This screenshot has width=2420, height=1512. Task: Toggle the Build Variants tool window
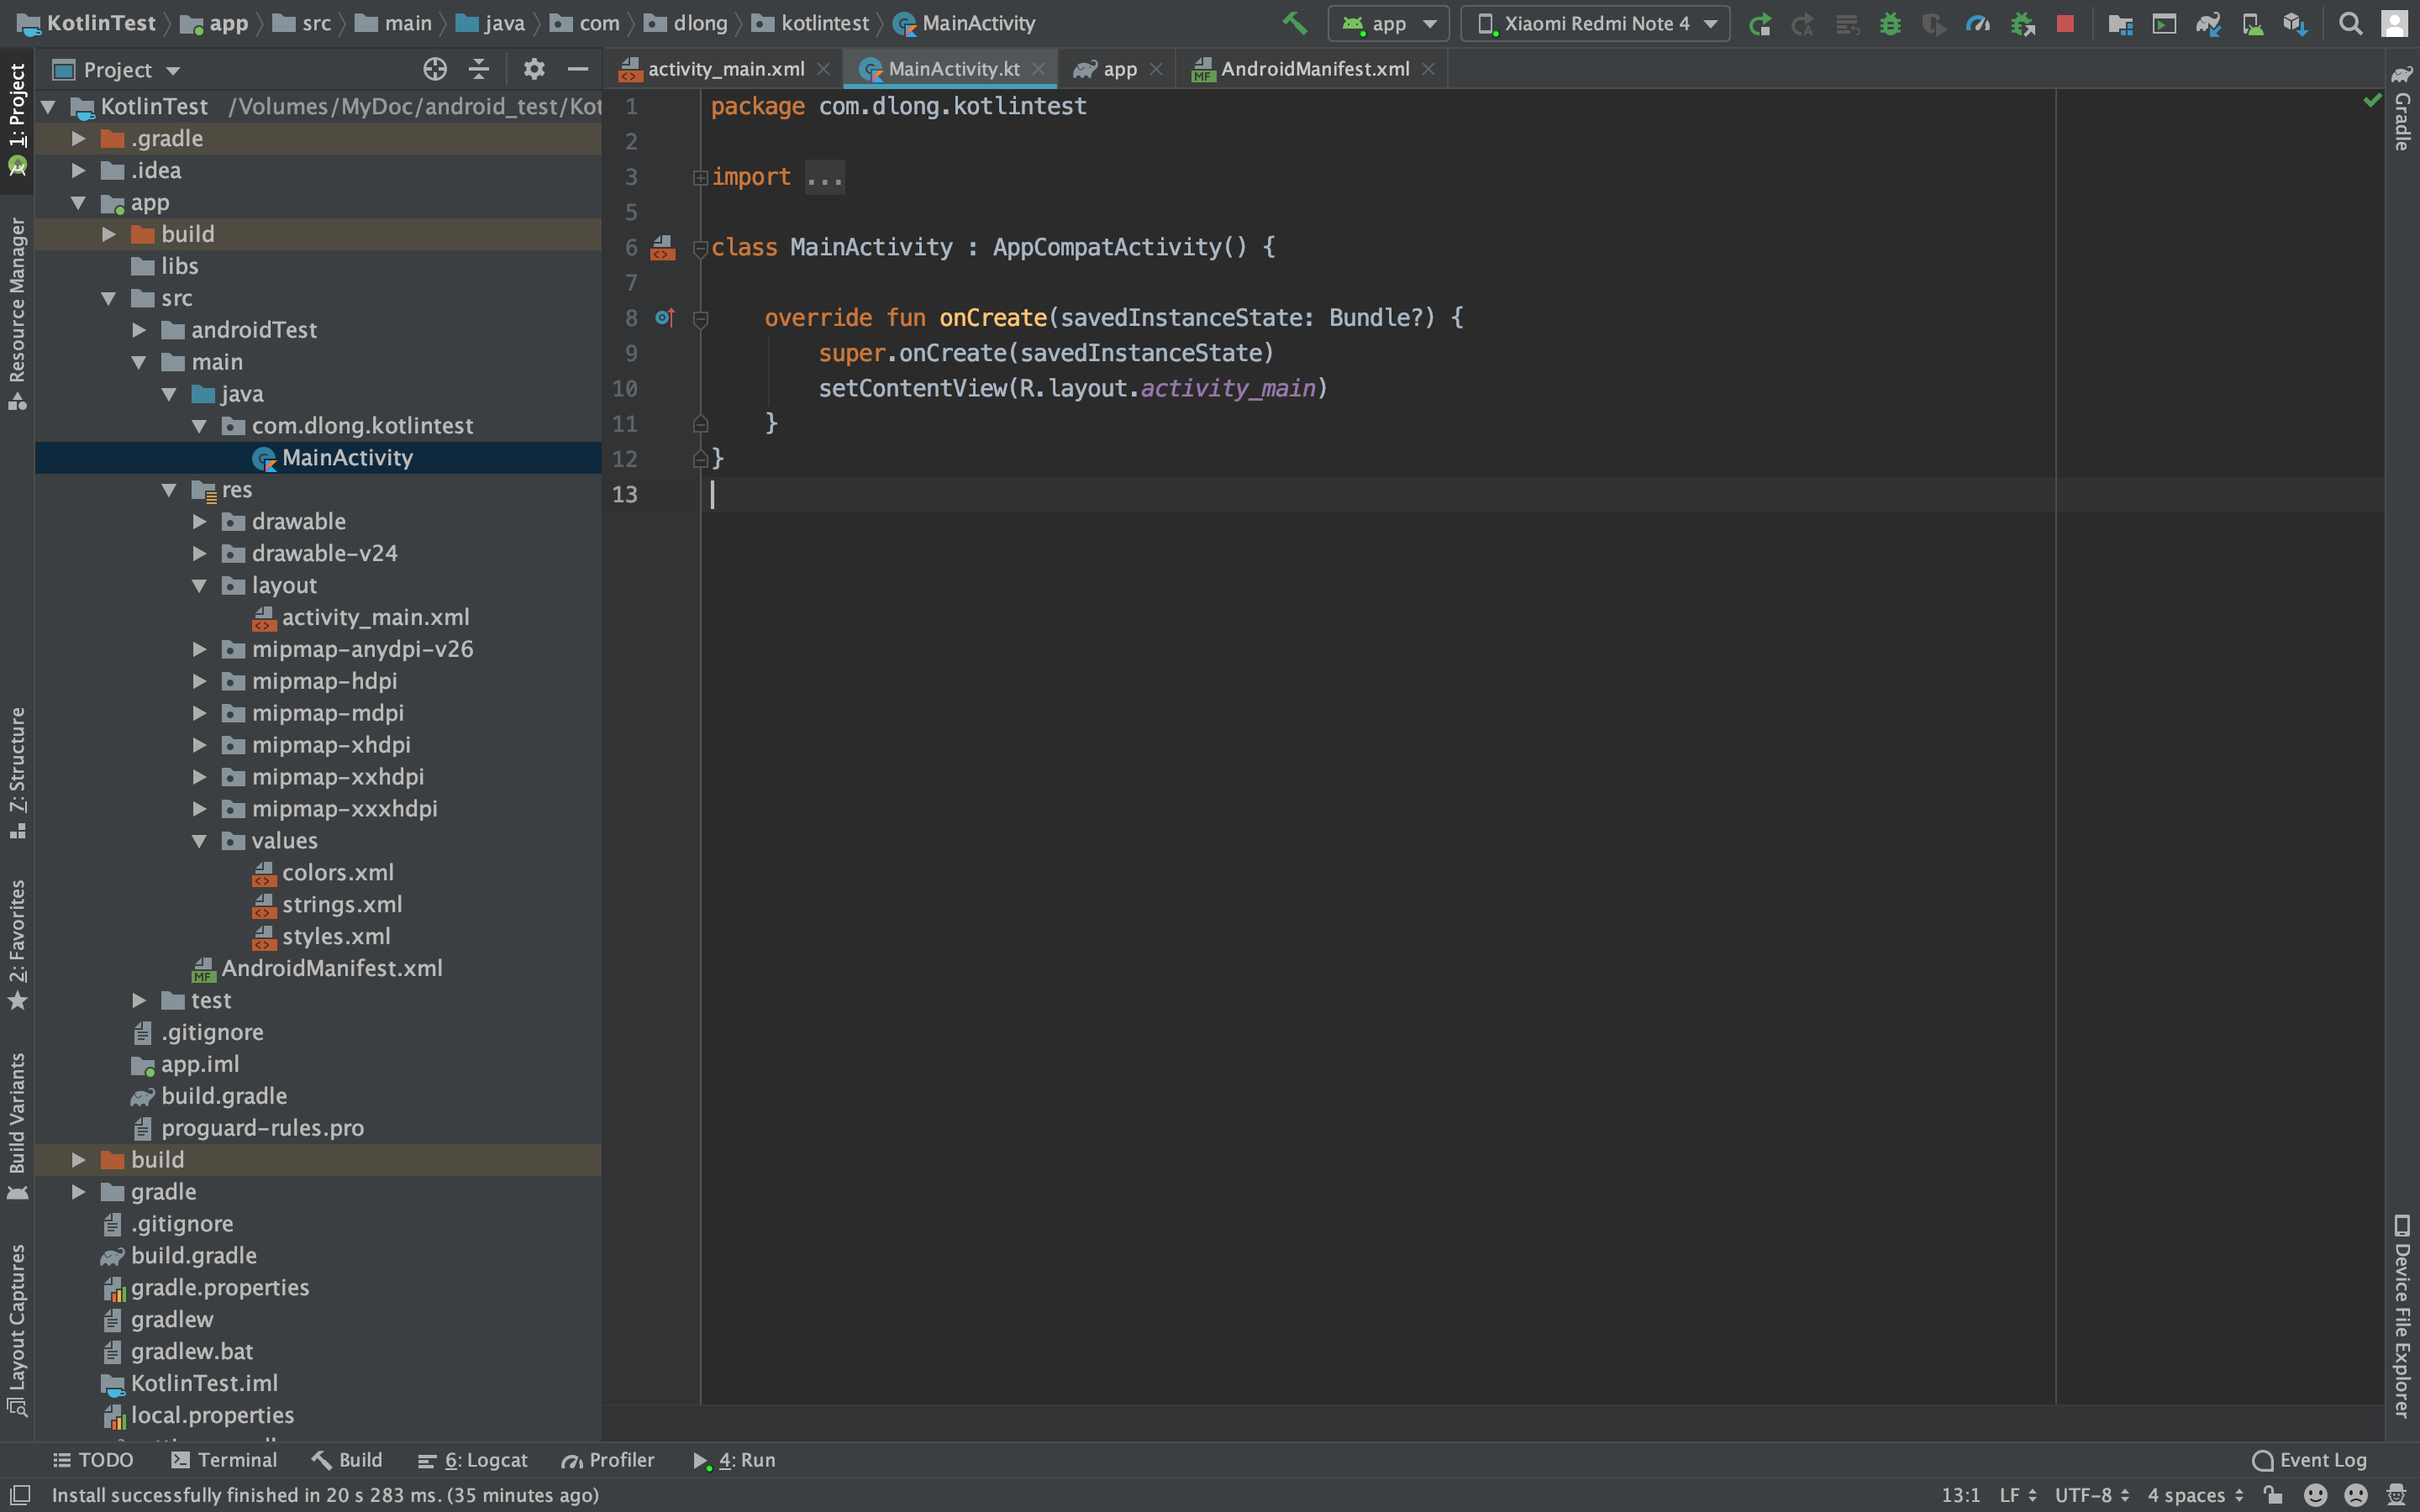17,1126
